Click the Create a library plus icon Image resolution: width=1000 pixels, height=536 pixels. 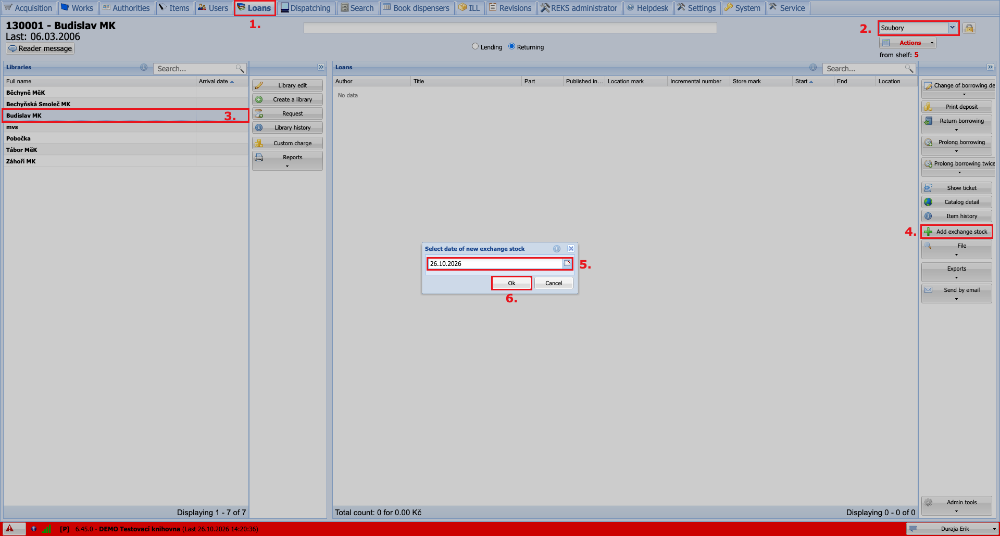(x=260, y=100)
